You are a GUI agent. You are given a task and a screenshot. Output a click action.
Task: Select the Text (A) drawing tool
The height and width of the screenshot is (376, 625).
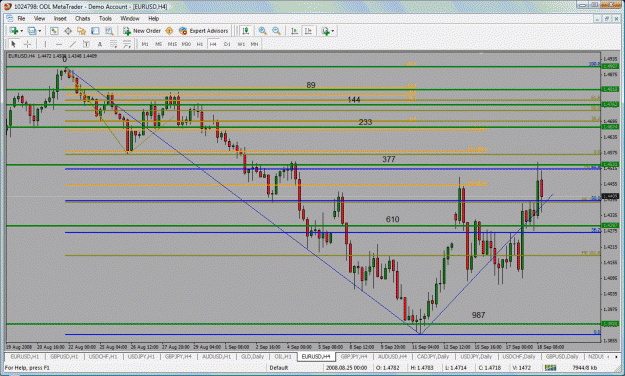click(x=100, y=44)
